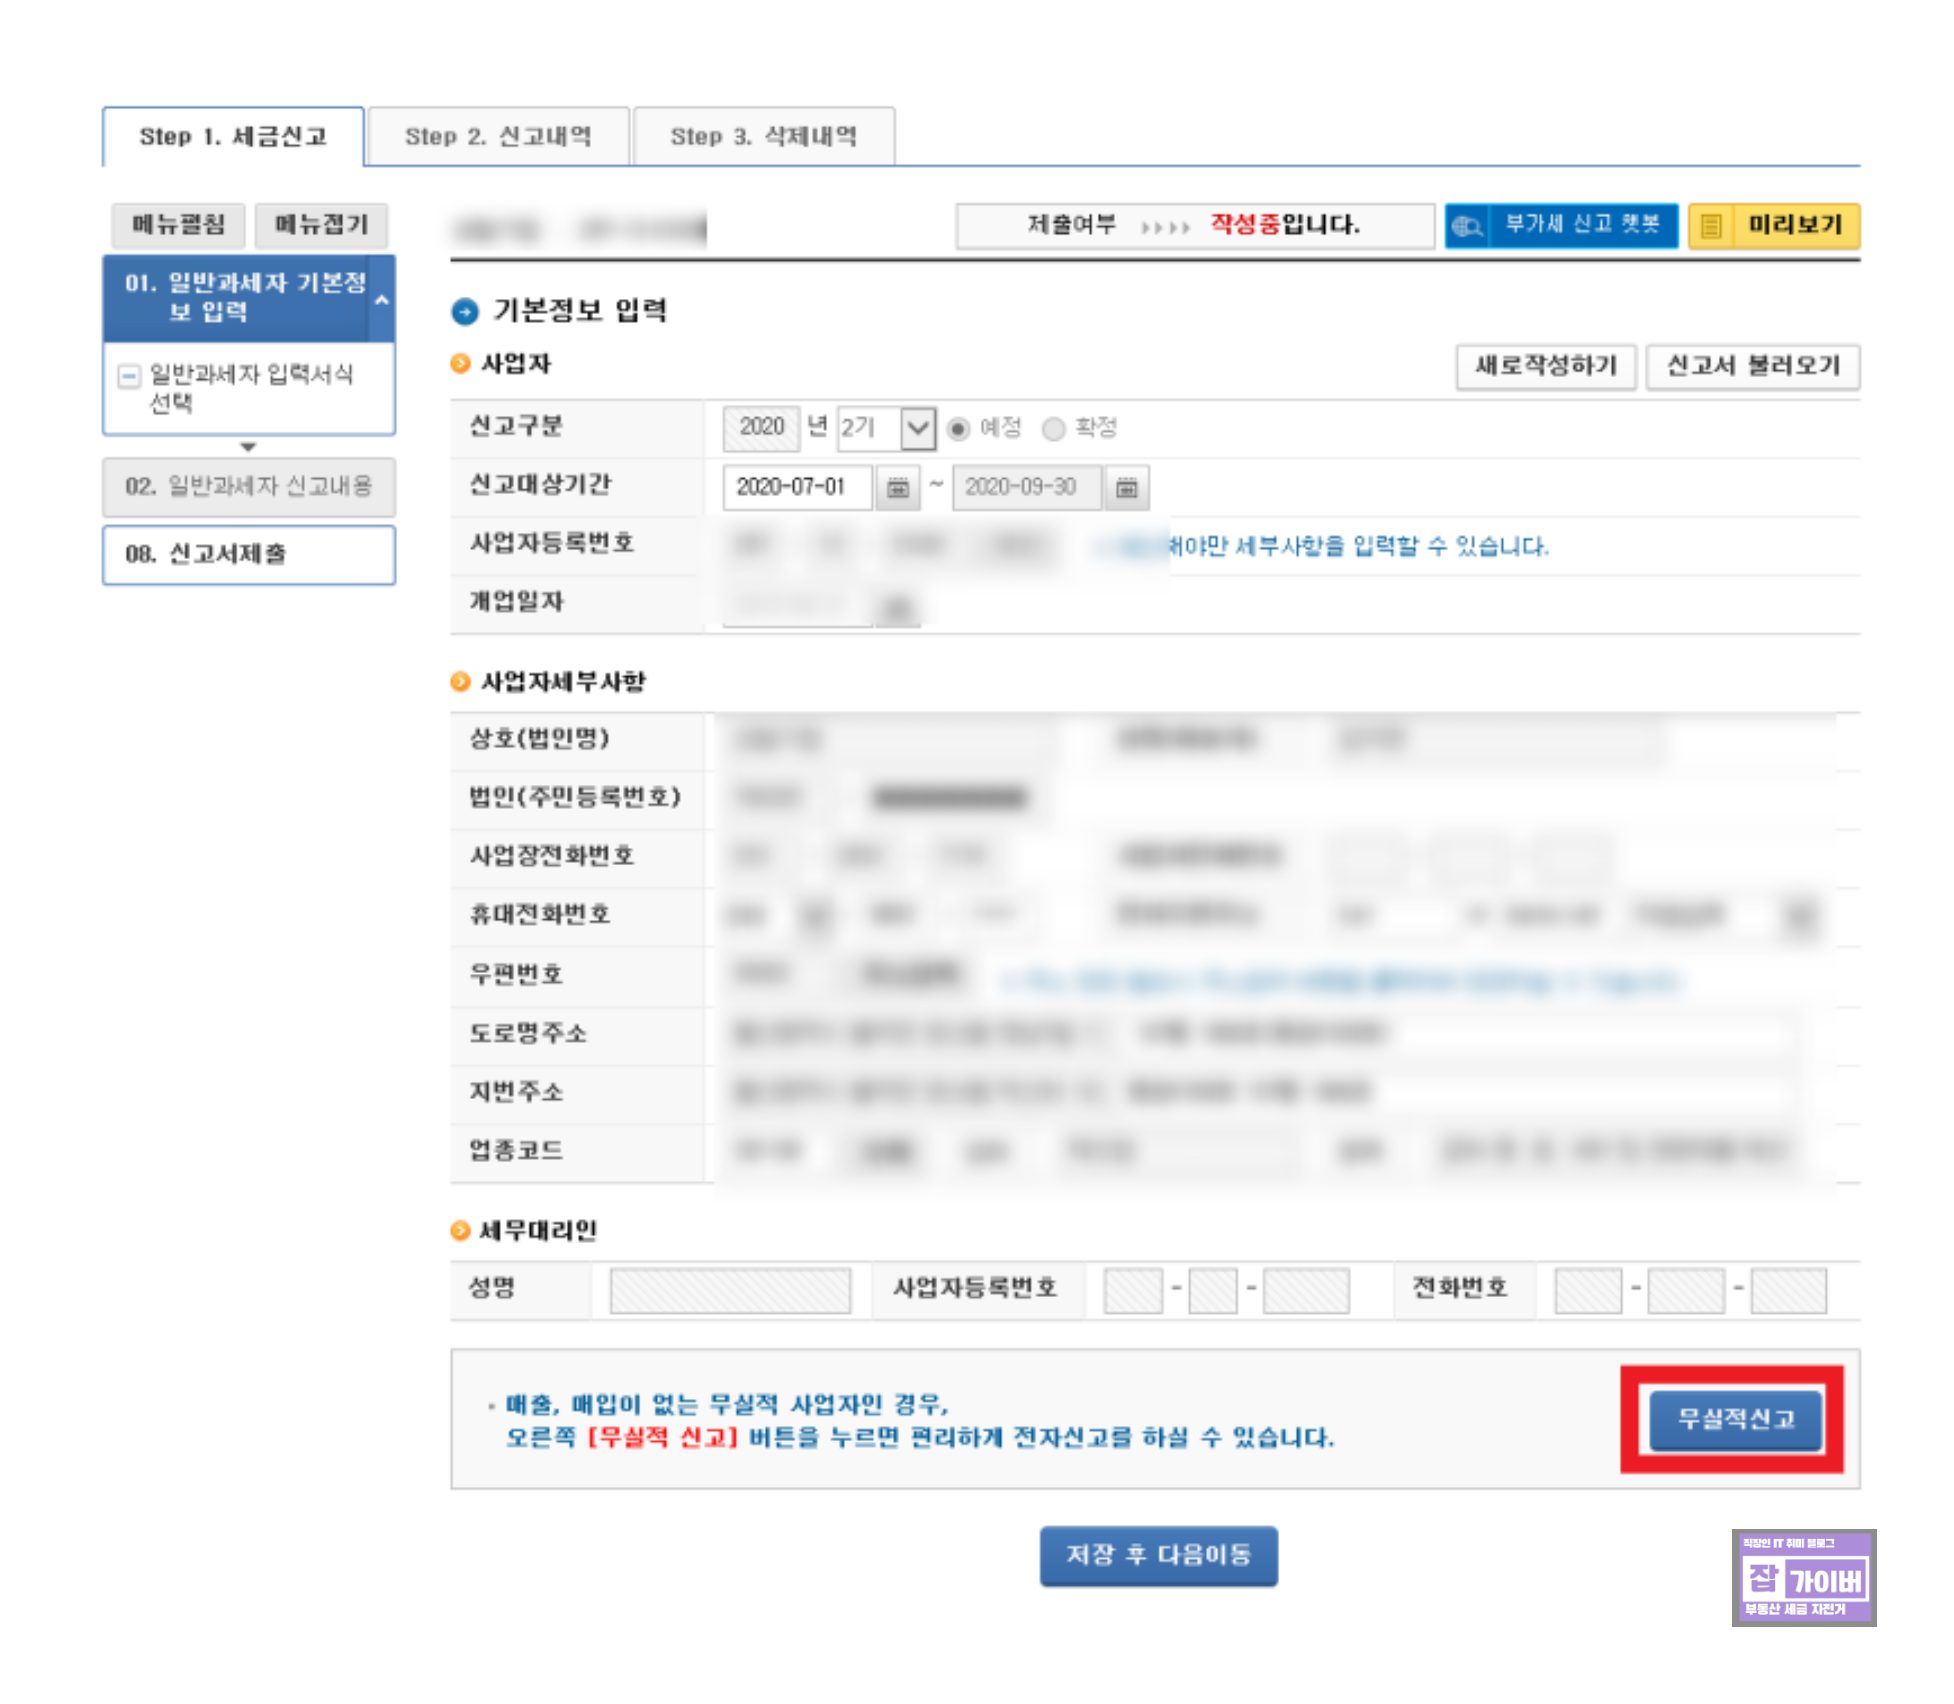
Task: Open the 2기 period dropdown
Action: pos(917,429)
